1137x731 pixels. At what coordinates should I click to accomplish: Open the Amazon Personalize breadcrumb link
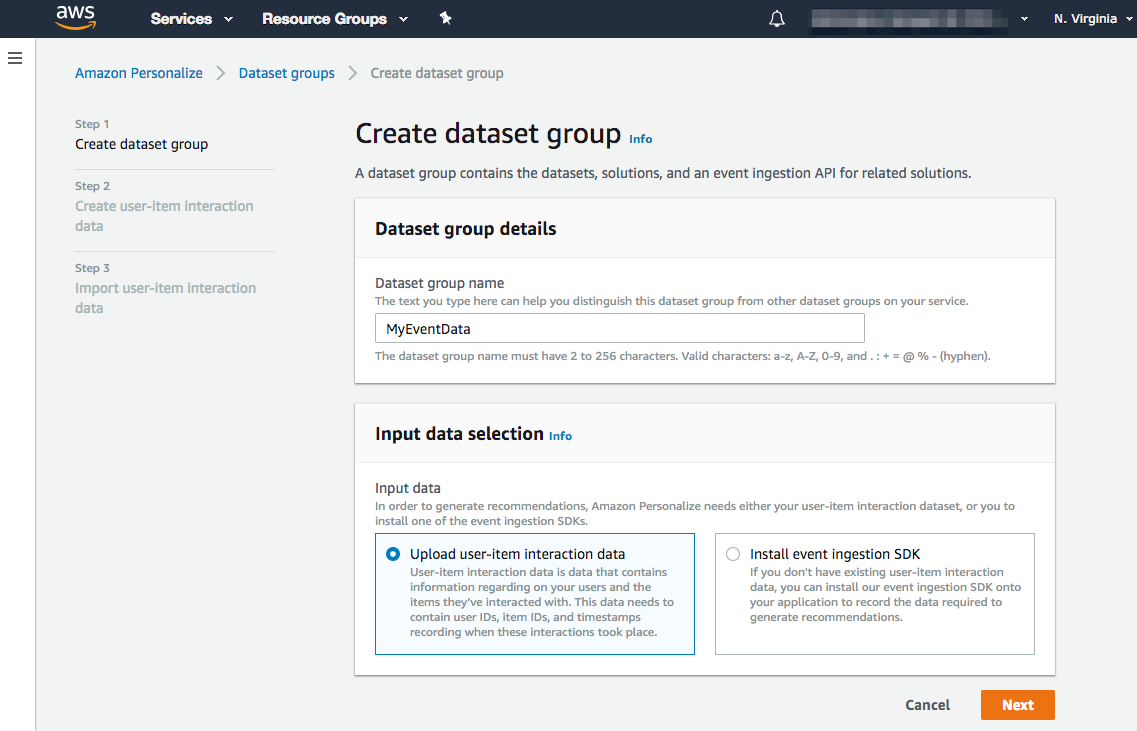pos(139,72)
